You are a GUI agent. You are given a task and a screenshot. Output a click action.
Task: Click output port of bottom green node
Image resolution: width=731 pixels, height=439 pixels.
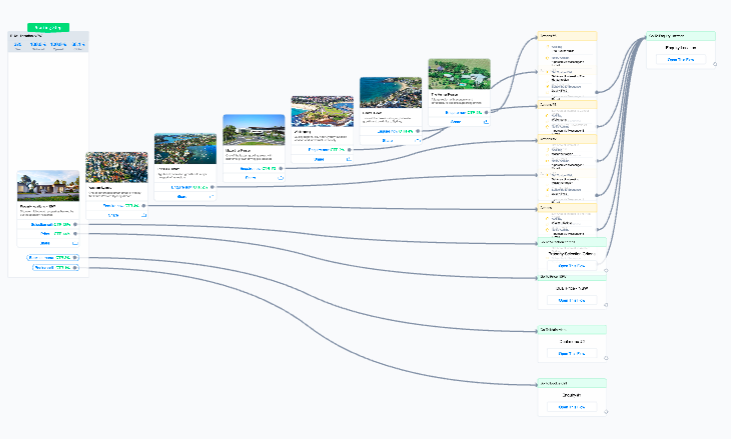pyautogui.click(x=606, y=412)
